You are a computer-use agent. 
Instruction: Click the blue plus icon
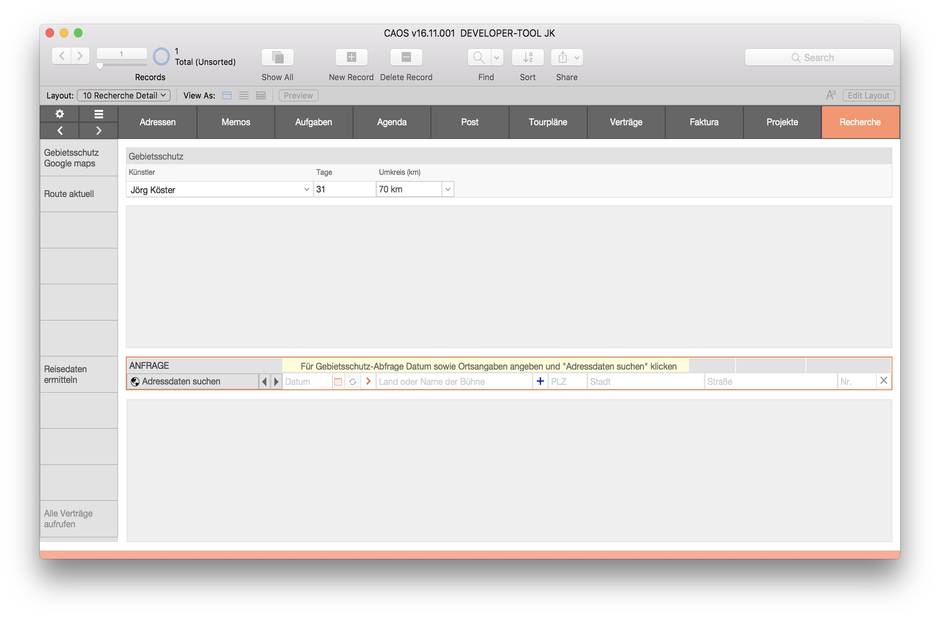(x=540, y=381)
